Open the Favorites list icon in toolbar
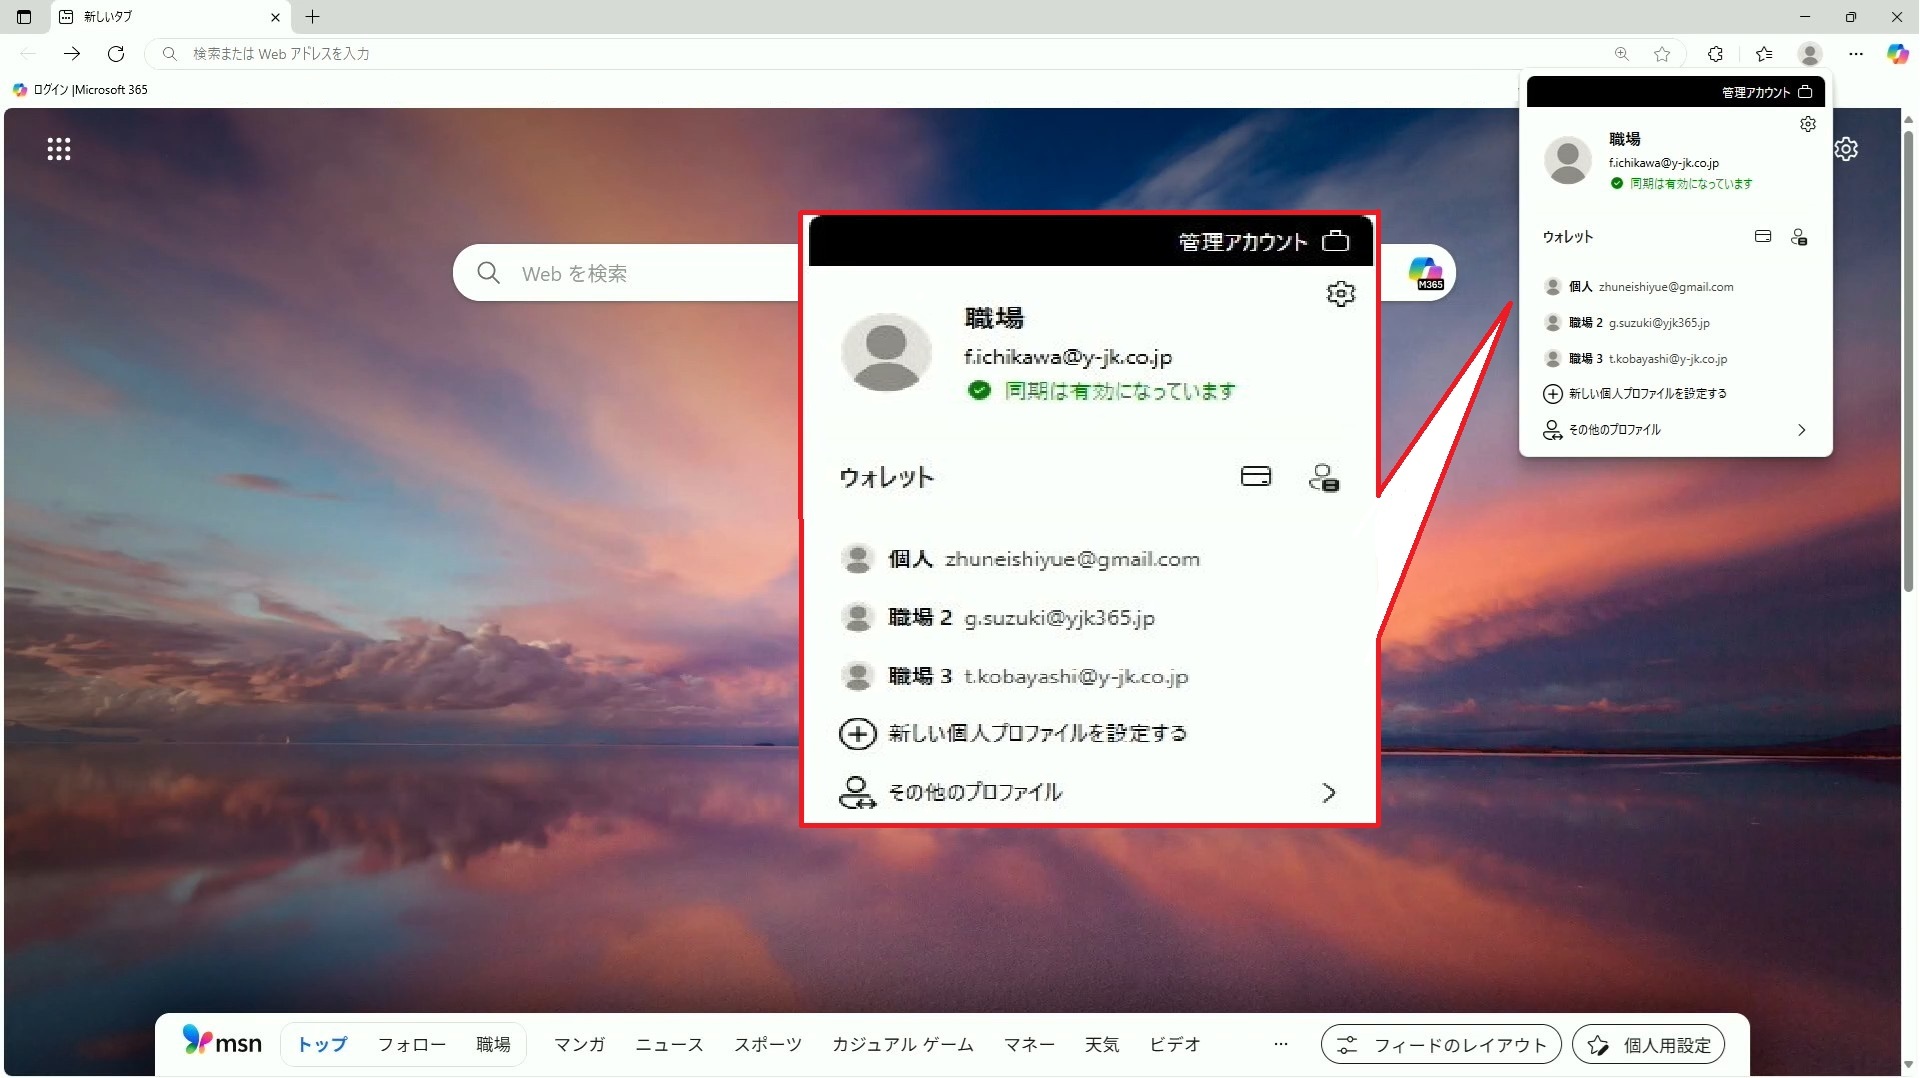 pos(1764,54)
